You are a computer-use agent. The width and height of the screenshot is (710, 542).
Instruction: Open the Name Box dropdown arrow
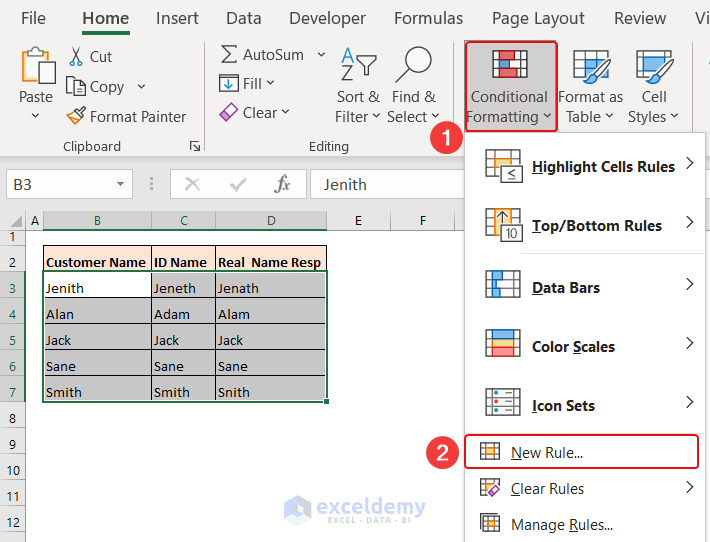point(120,184)
